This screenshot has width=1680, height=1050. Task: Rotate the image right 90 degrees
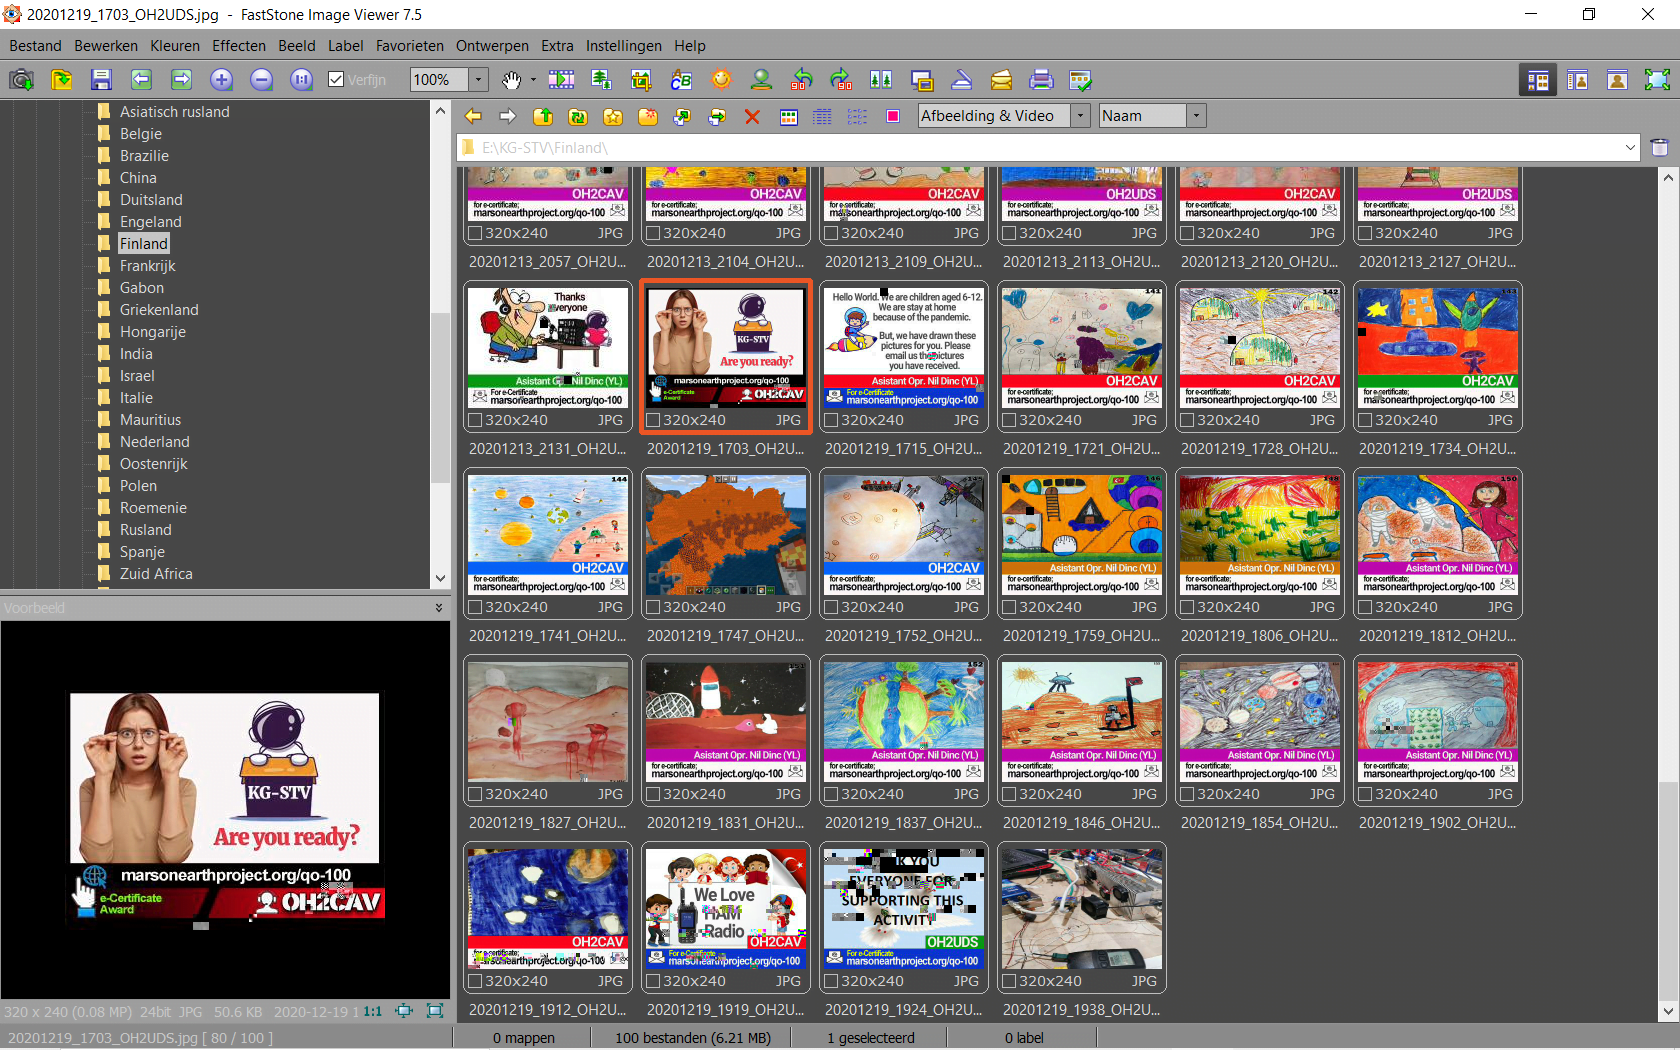(x=841, y=80)
